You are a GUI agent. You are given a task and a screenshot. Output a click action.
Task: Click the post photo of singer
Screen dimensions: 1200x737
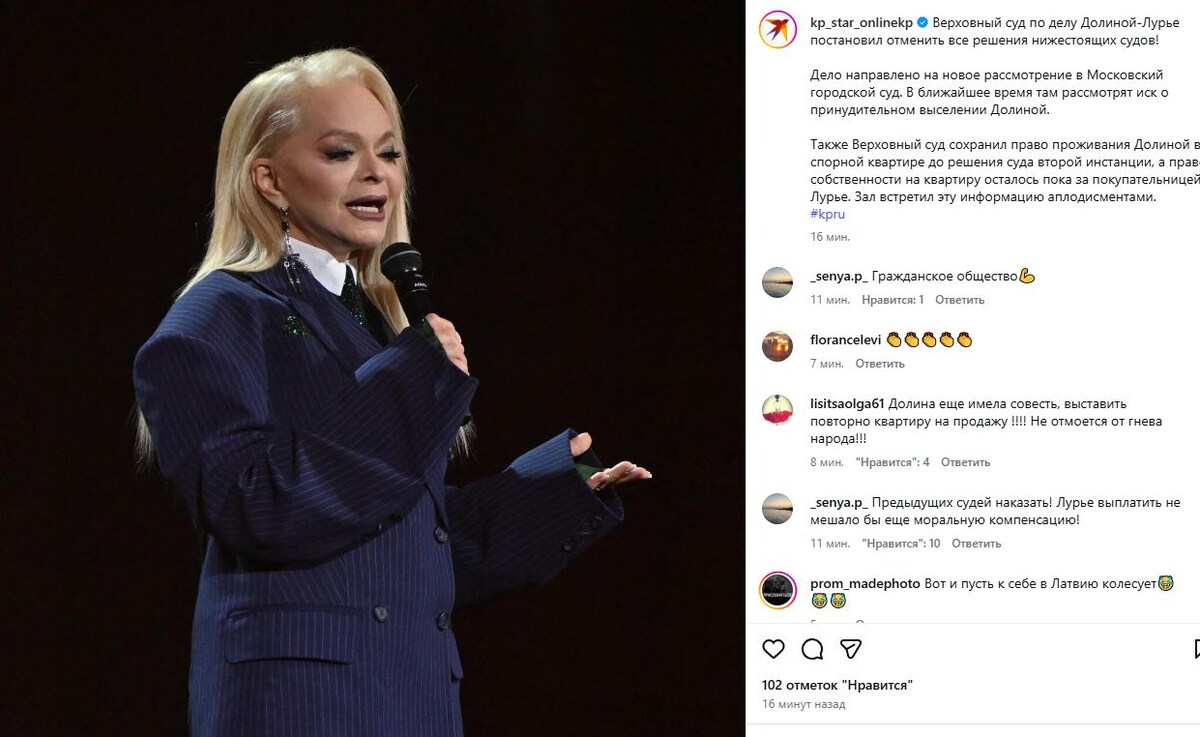(372, 368)
